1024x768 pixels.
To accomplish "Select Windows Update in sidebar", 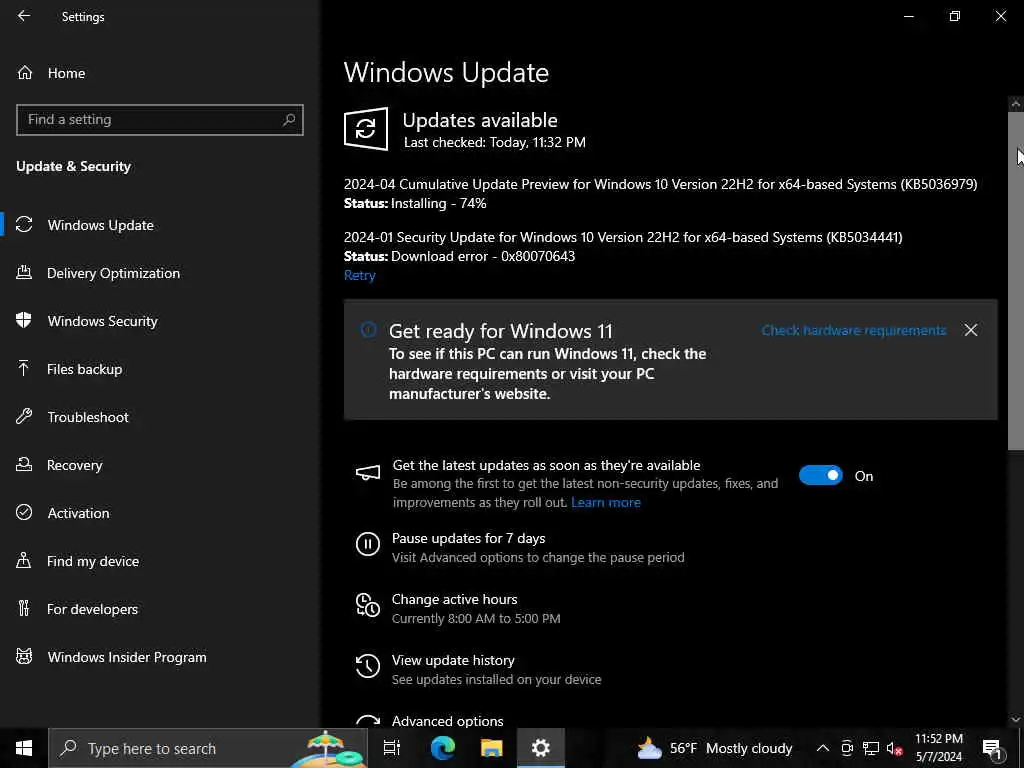I will (101, 225).
